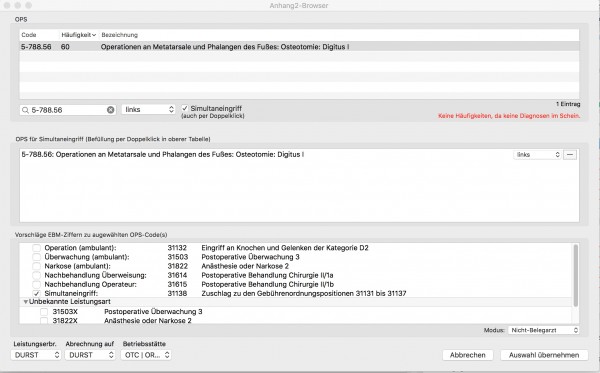Uncheck Simultaneingriff 31138 suggestion
The height and width of the screenshot is (373, 600).
(36, 293)
